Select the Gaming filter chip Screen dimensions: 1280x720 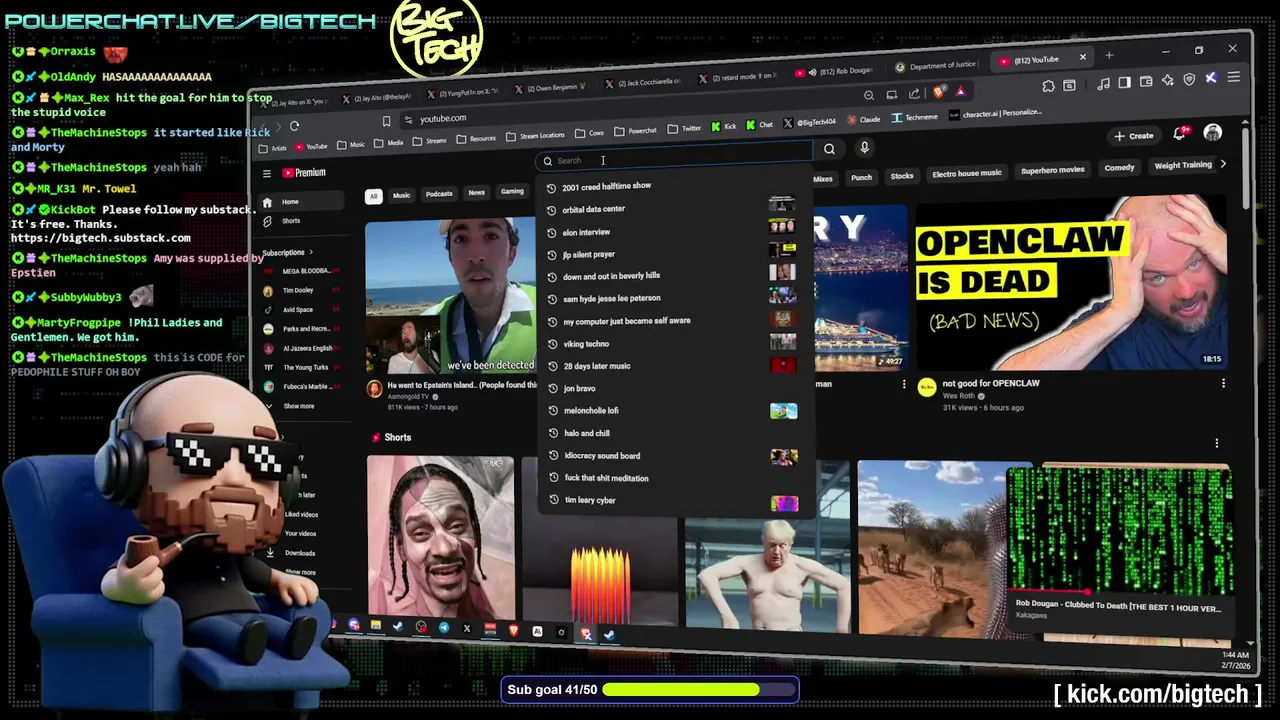click(512, 192)
